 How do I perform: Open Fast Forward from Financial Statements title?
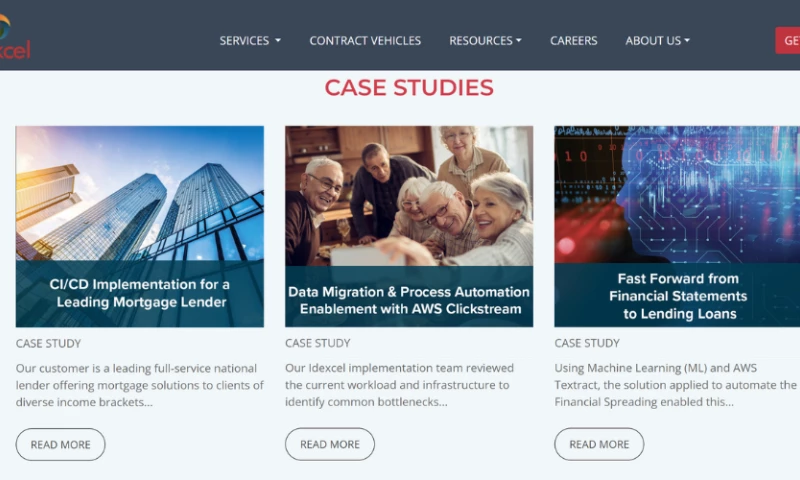[x=678, y=296]
